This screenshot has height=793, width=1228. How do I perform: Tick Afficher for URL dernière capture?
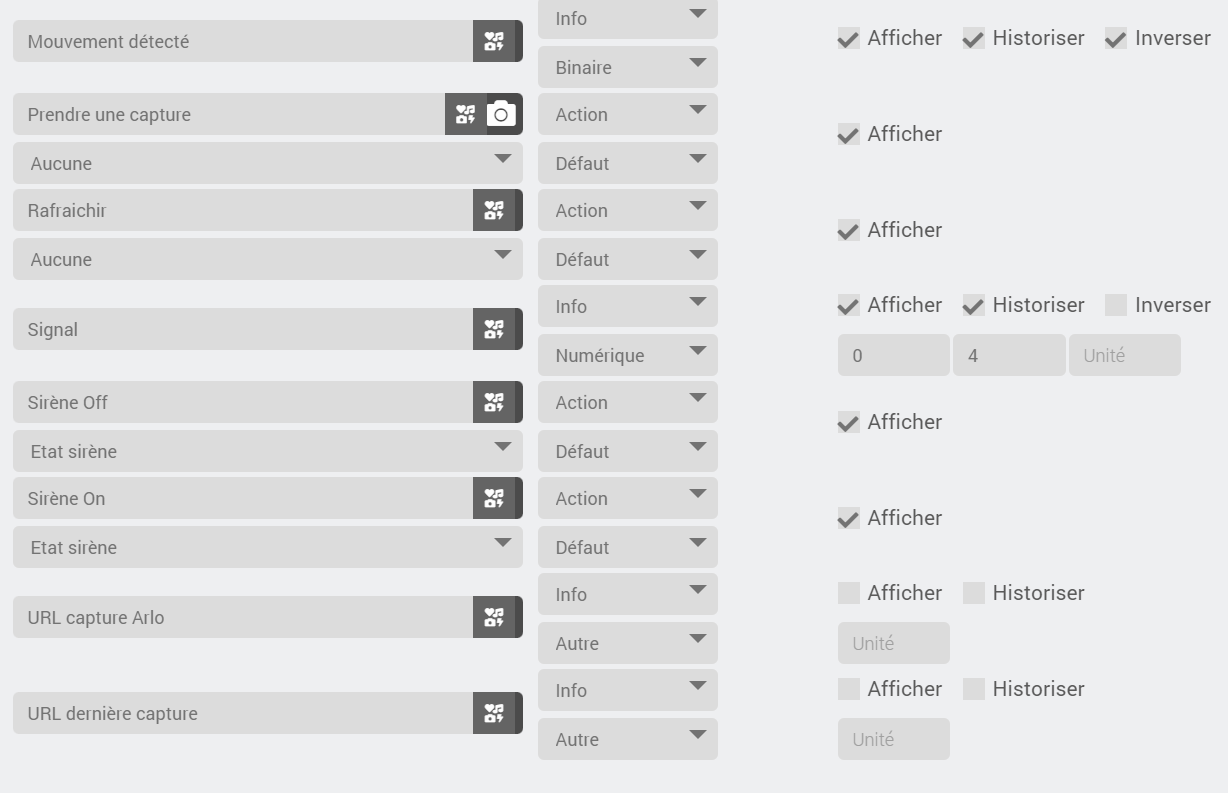pyautogui.click(x=849, y=689)
